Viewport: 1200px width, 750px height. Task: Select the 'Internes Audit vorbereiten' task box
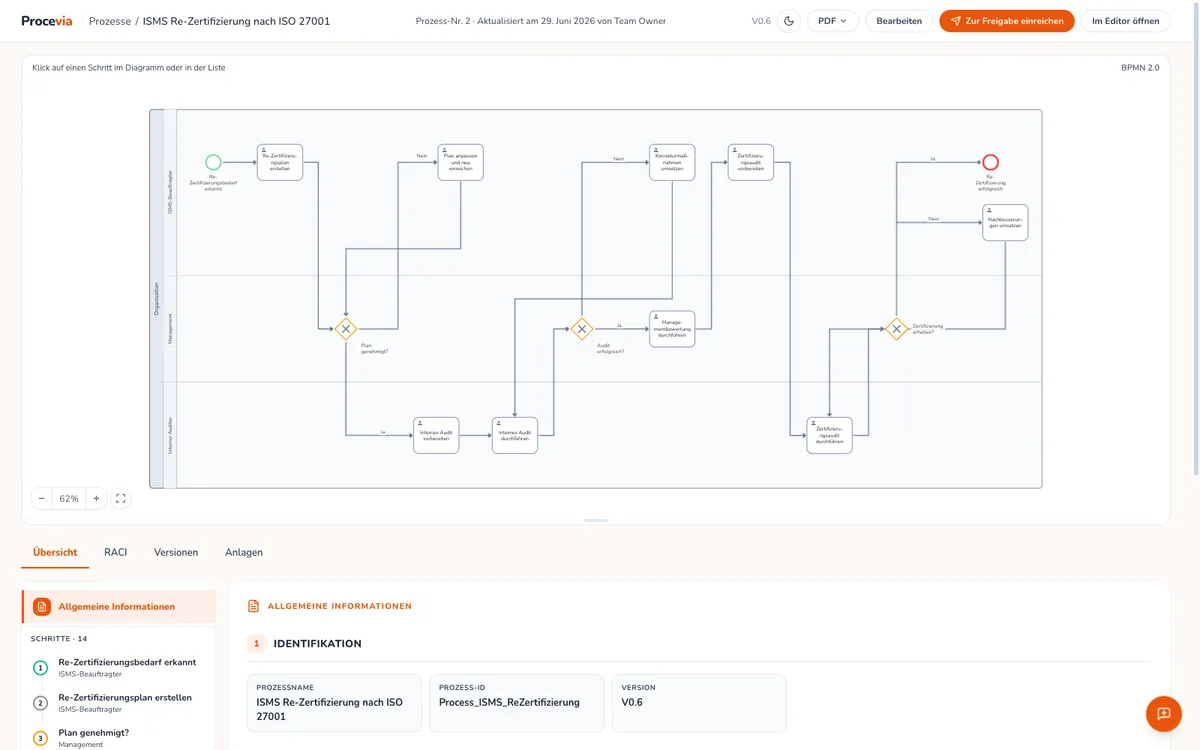(x=436, y=435)
